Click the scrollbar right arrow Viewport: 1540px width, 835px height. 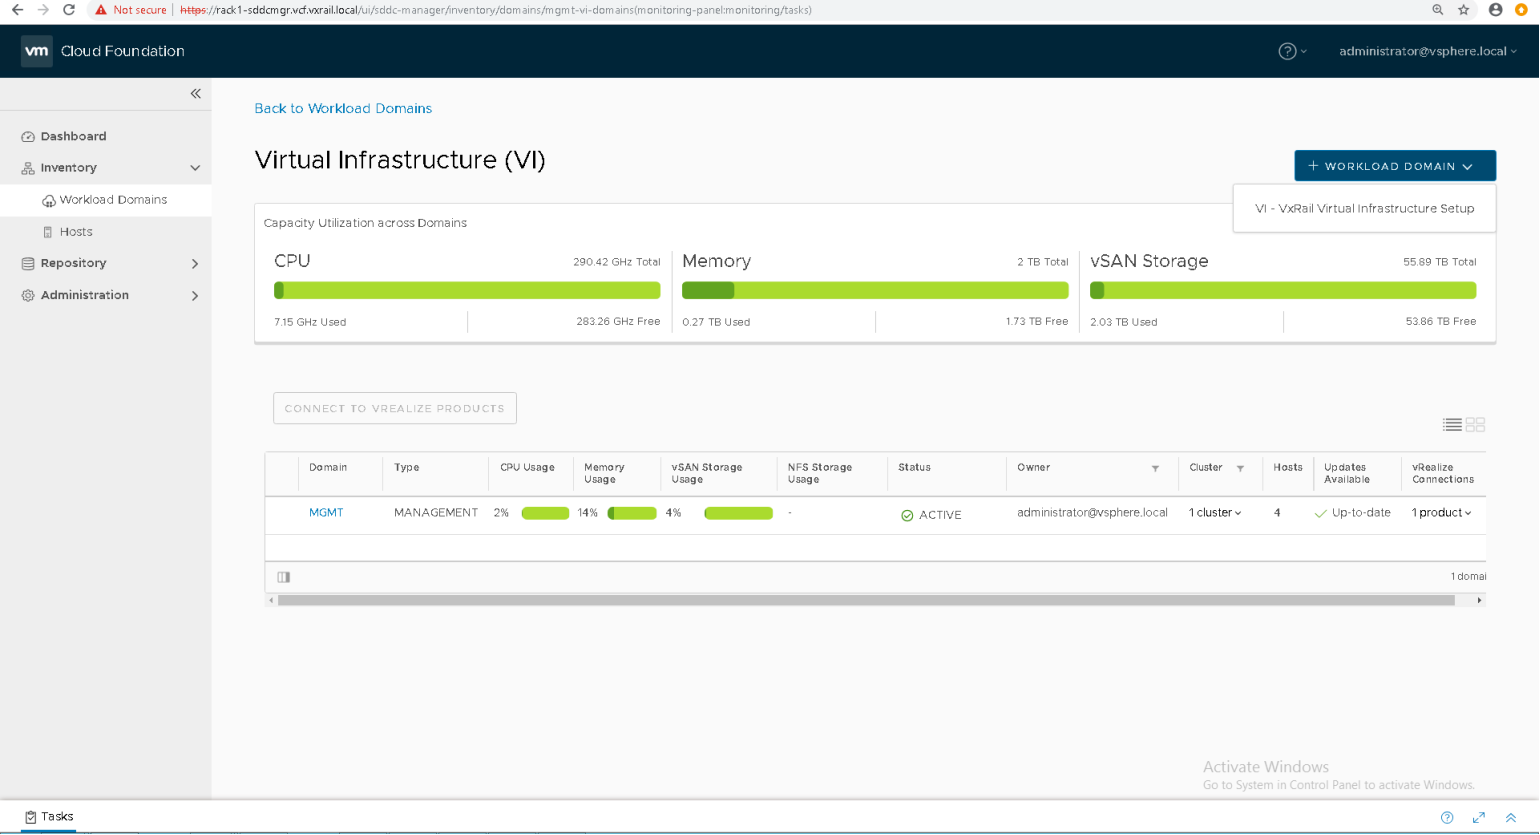coord(1479,601)
